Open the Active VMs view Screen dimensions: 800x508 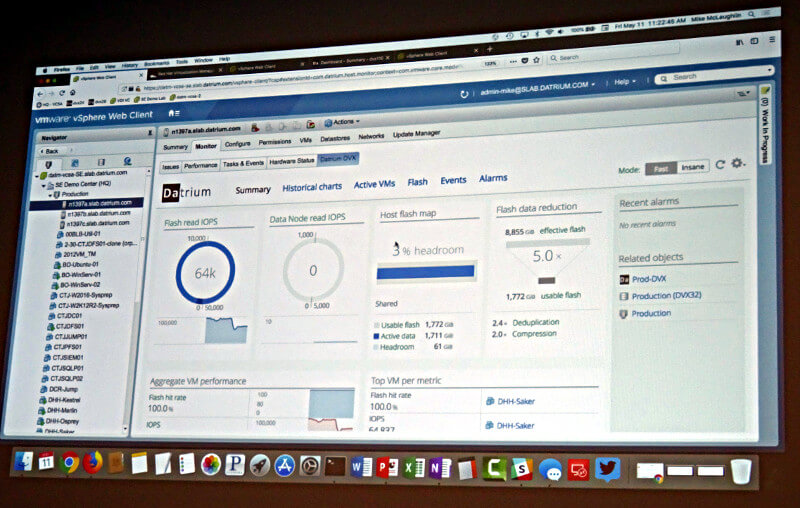(374, 184)
